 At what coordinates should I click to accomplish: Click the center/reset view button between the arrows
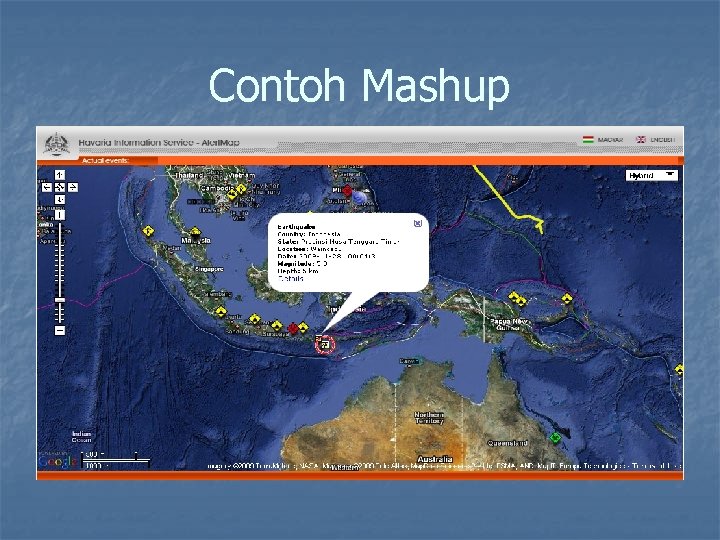coord(60,187)
